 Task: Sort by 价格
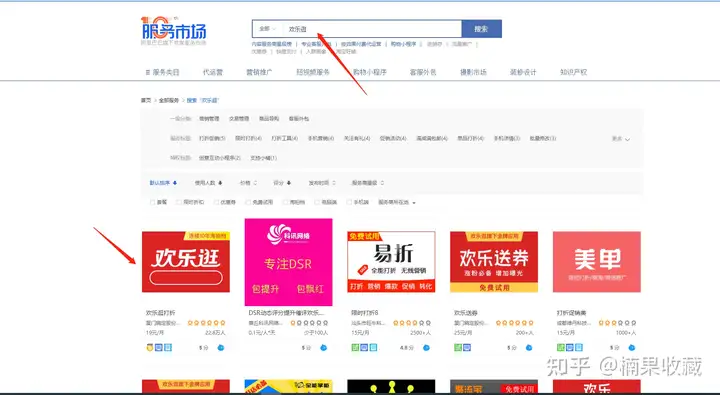[248, 183]
